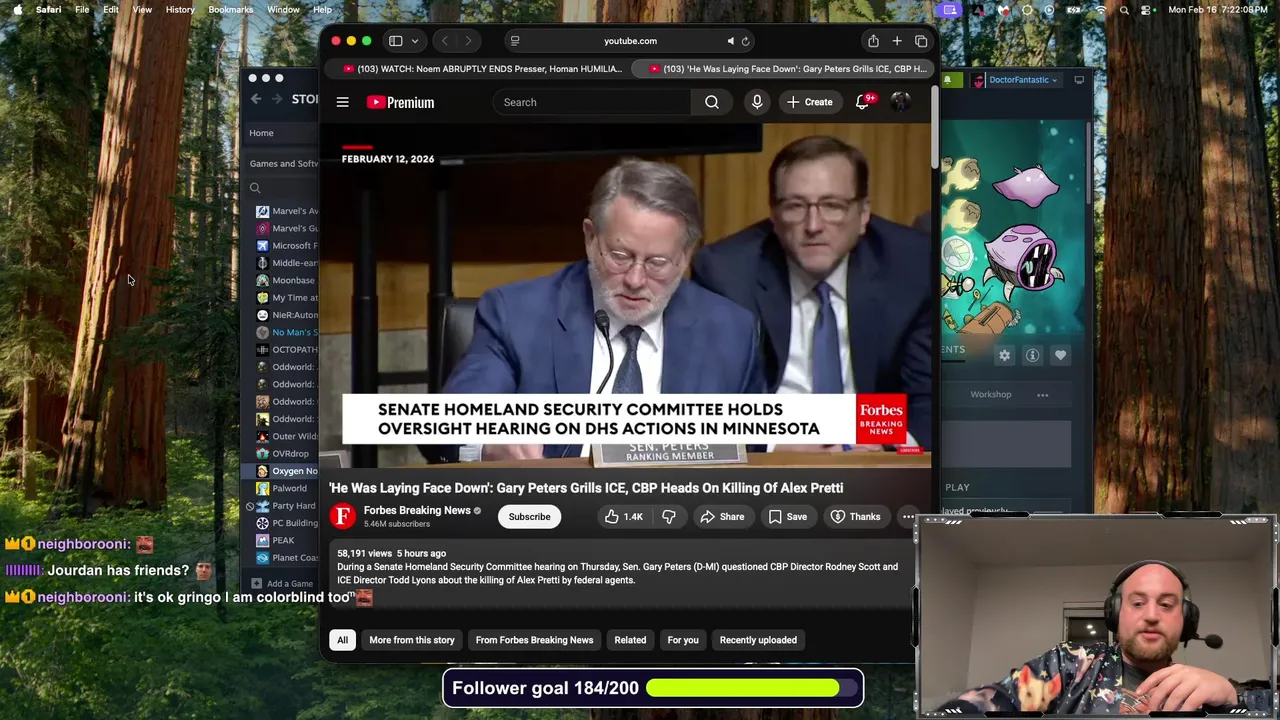Screen dimensions: 1280x720
Task: Open Bookmarks menu in menu bar
Action: pos(230,10)
